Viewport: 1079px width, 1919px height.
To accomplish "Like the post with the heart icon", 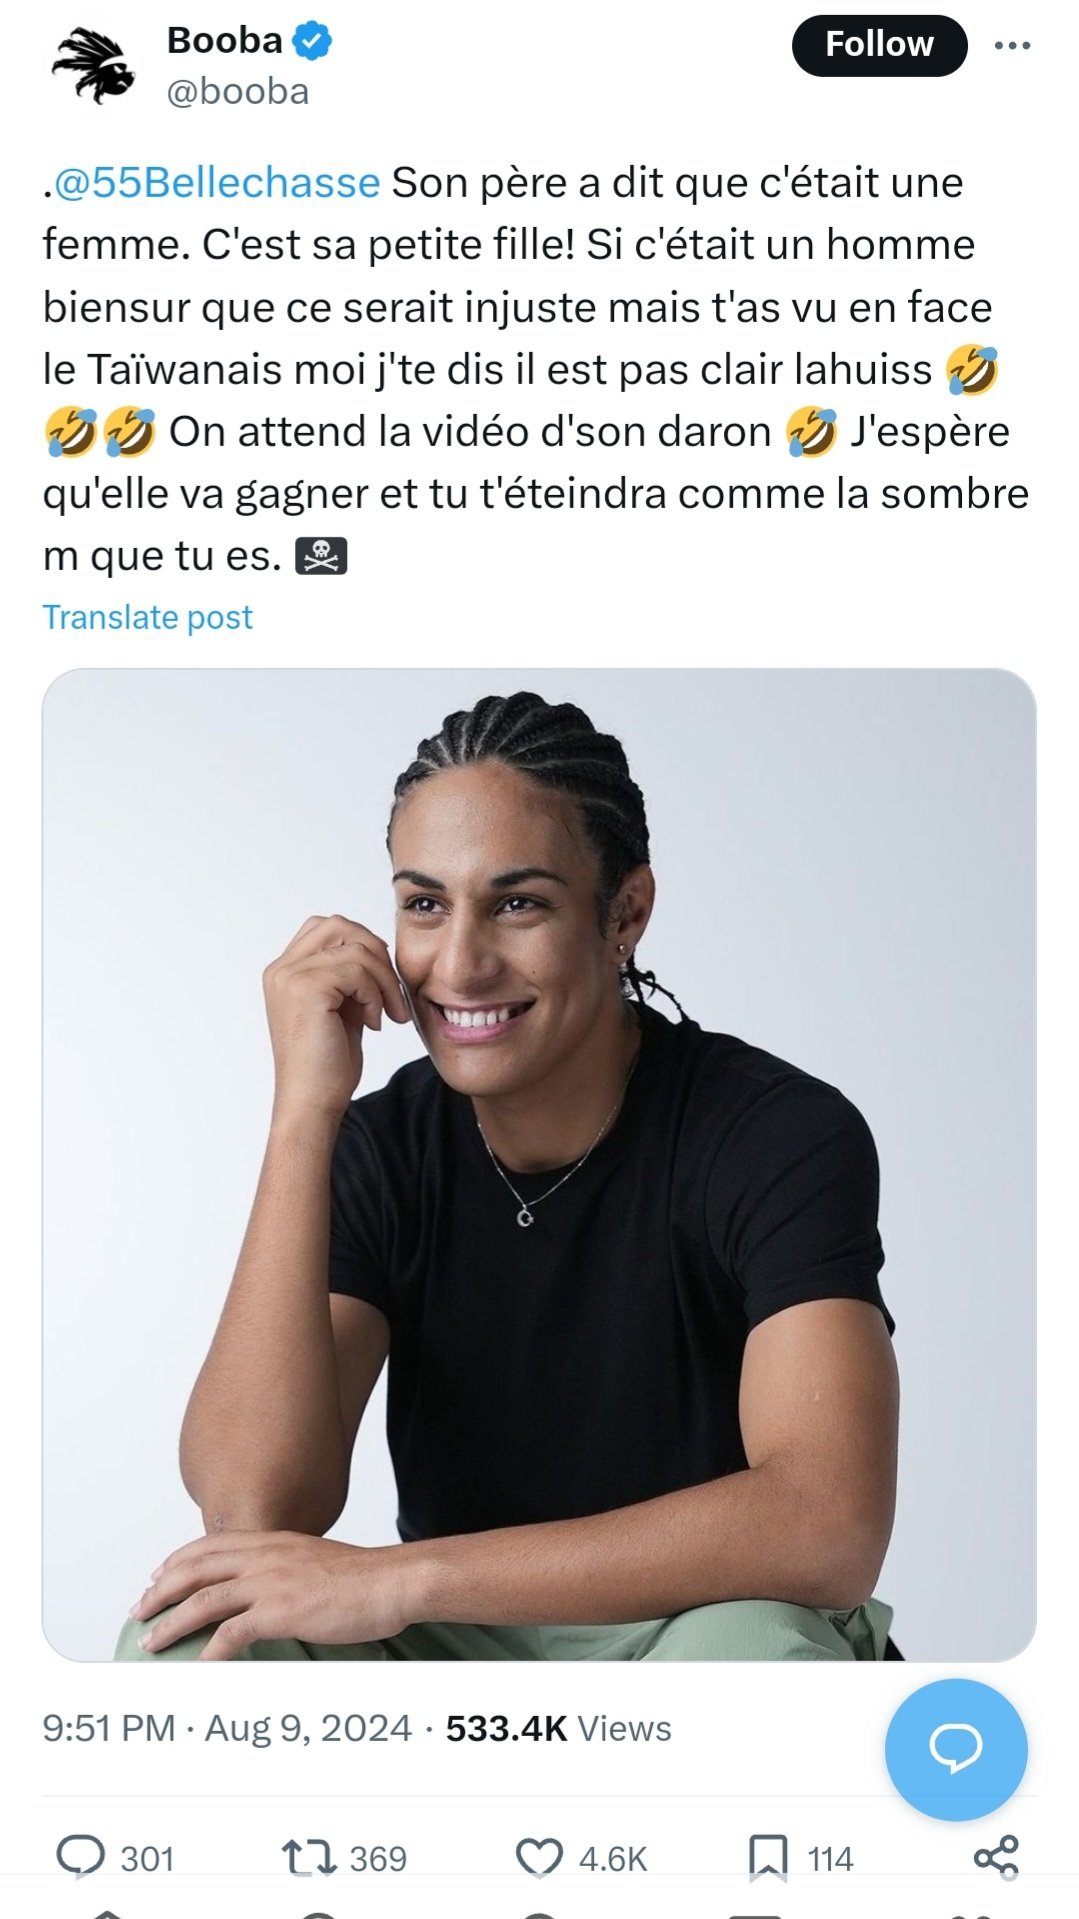I will [x=539, y=1858].
